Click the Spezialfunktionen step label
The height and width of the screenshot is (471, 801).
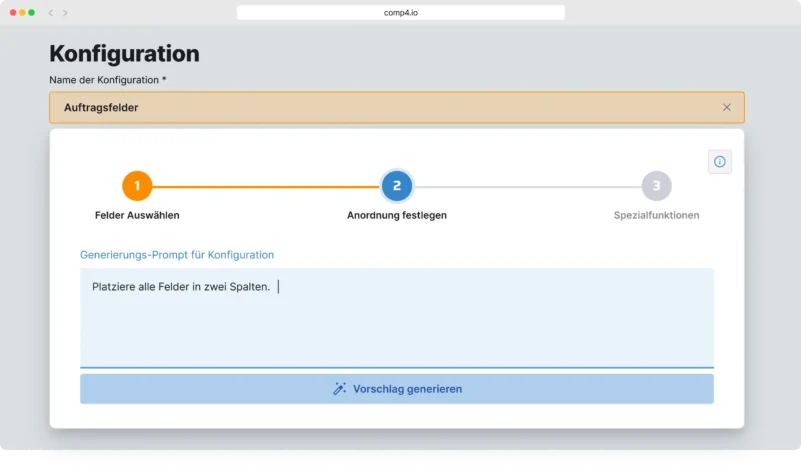pyautogui.click(x=656, y=215)
